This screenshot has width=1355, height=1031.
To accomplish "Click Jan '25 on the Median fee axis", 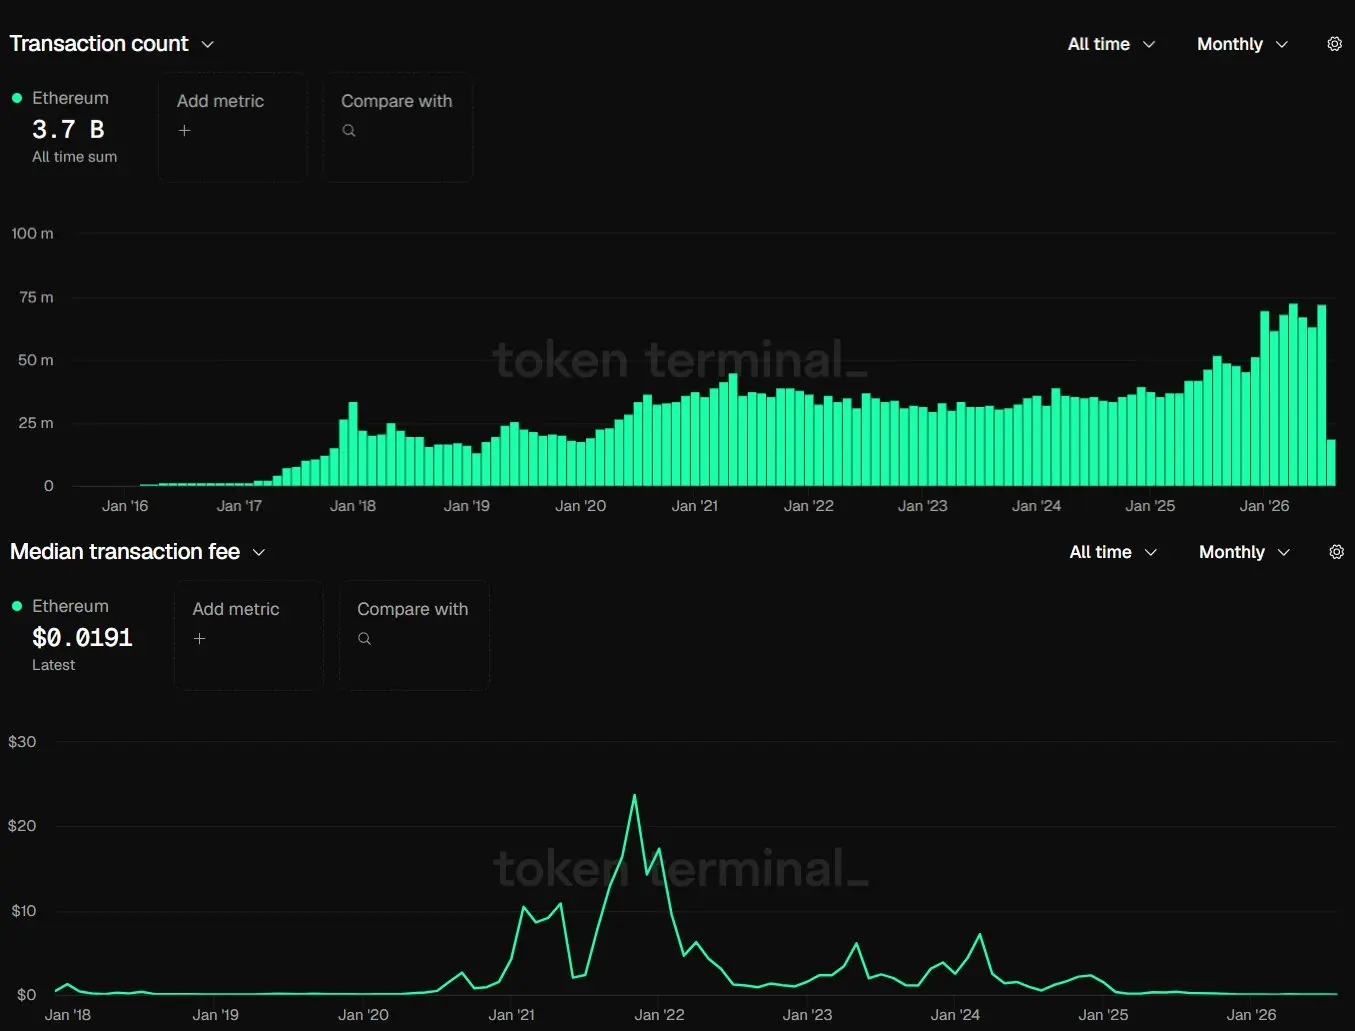I will 1104,1015.
